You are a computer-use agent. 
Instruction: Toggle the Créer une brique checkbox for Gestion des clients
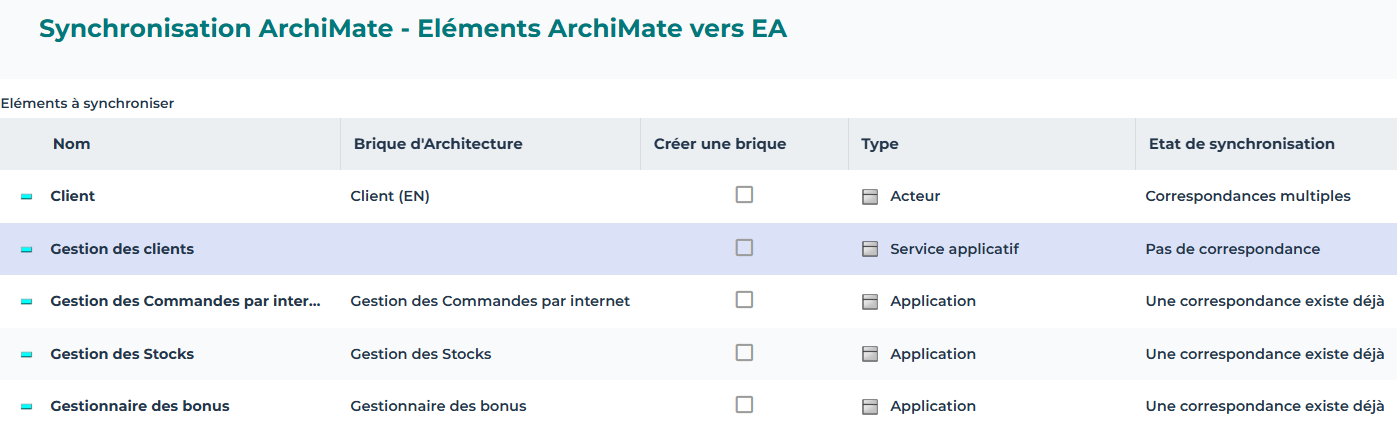pyautogui.click(x=744, y=247)
